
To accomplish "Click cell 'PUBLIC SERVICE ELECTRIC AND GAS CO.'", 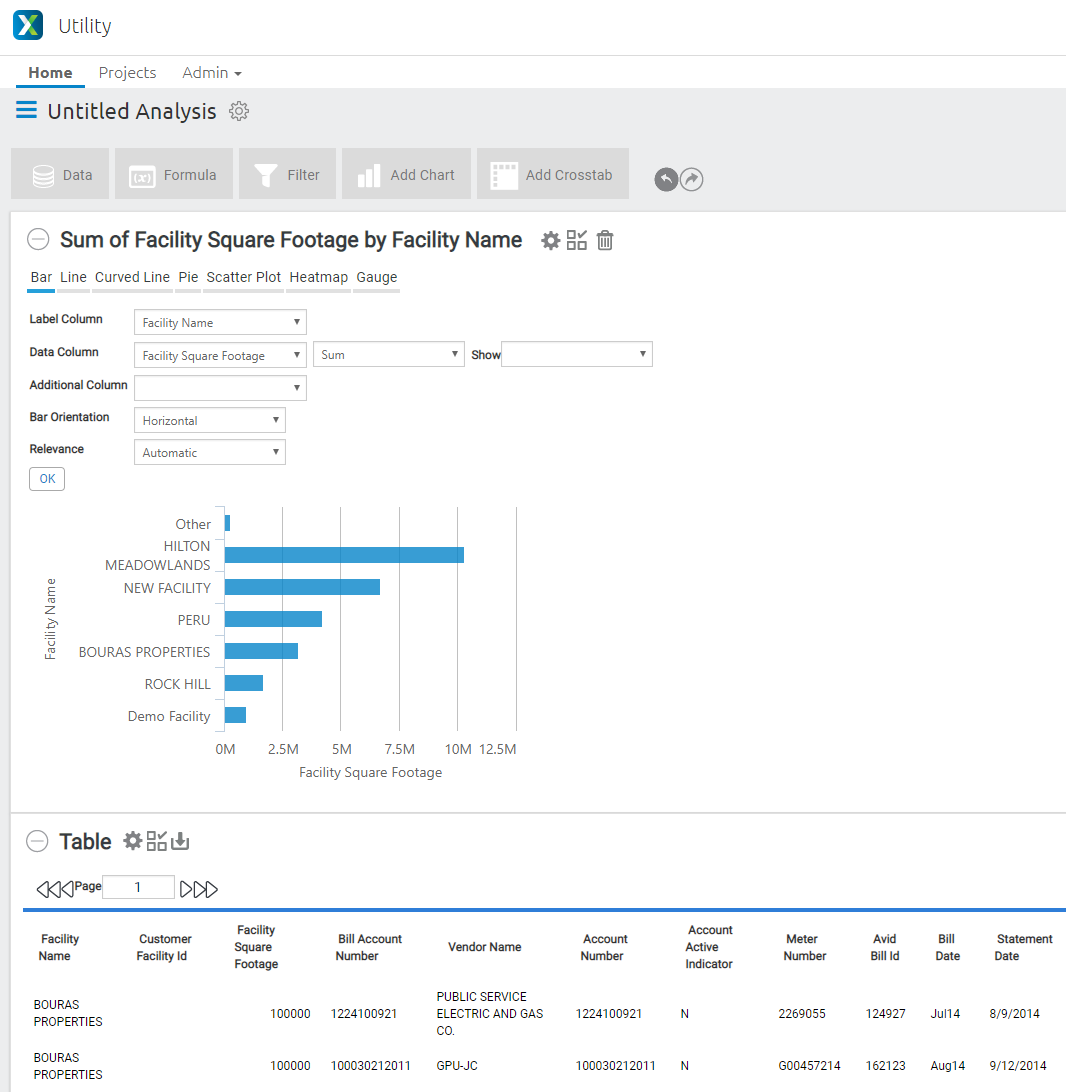I will click(x=489, y=1014).
